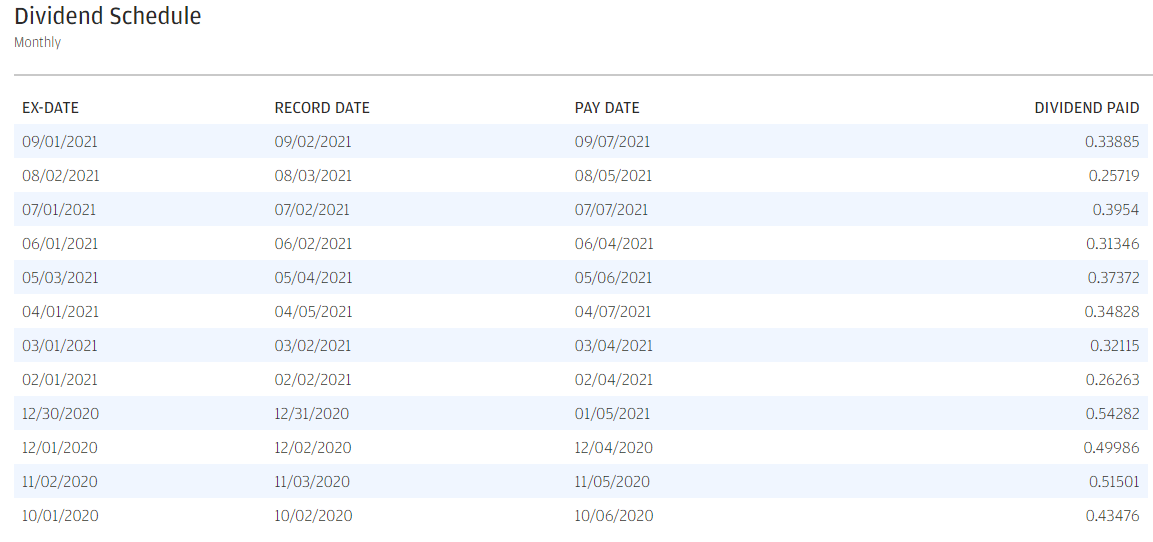Select record date 07/02/2021
1153x542 pixels.
(x=312, y=210)
